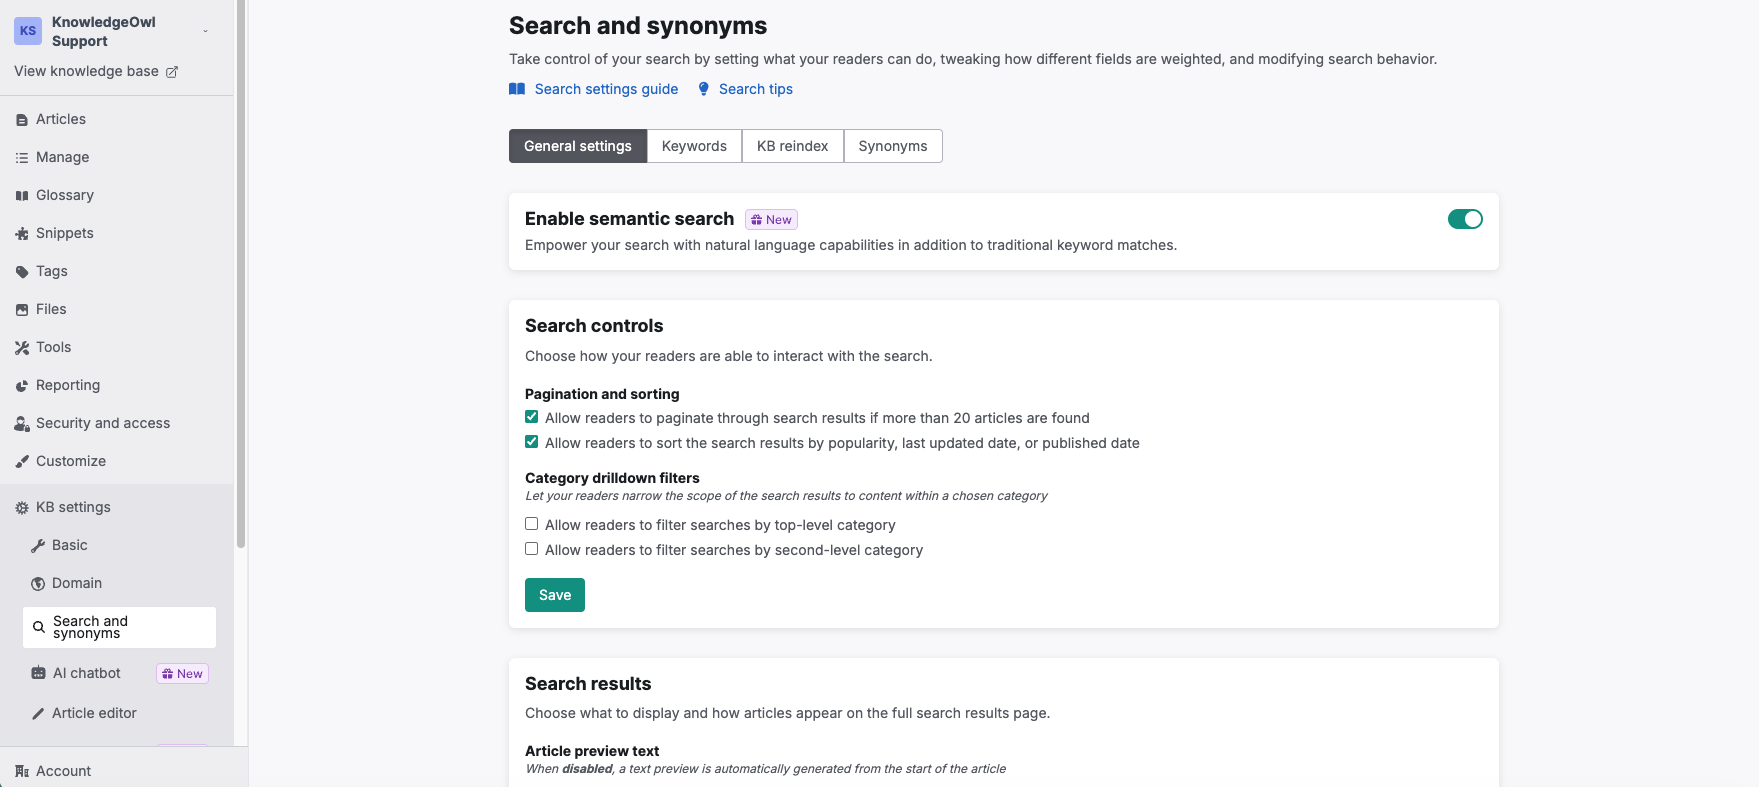
Task: Turn off the Enable semantic search toggle
Action: (1465, 219)
